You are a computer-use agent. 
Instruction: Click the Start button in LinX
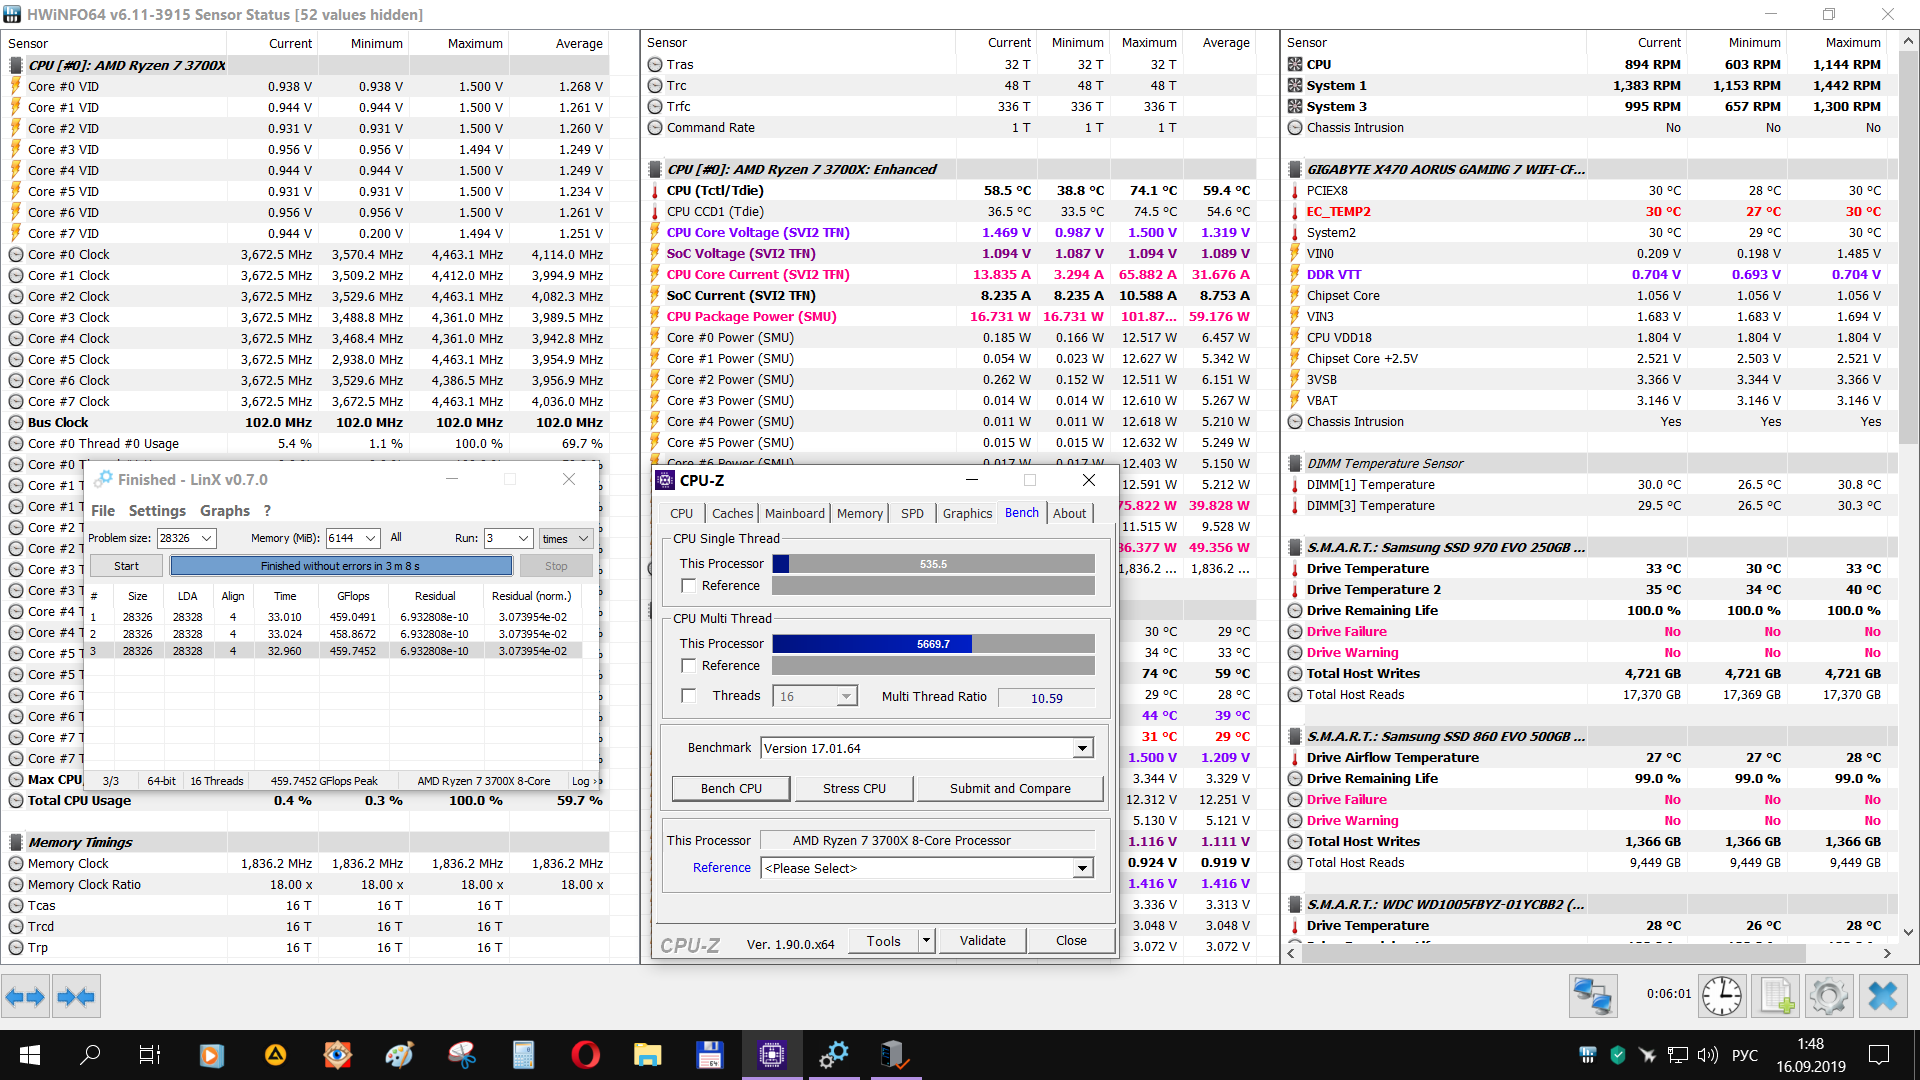(x=126, y=566)
